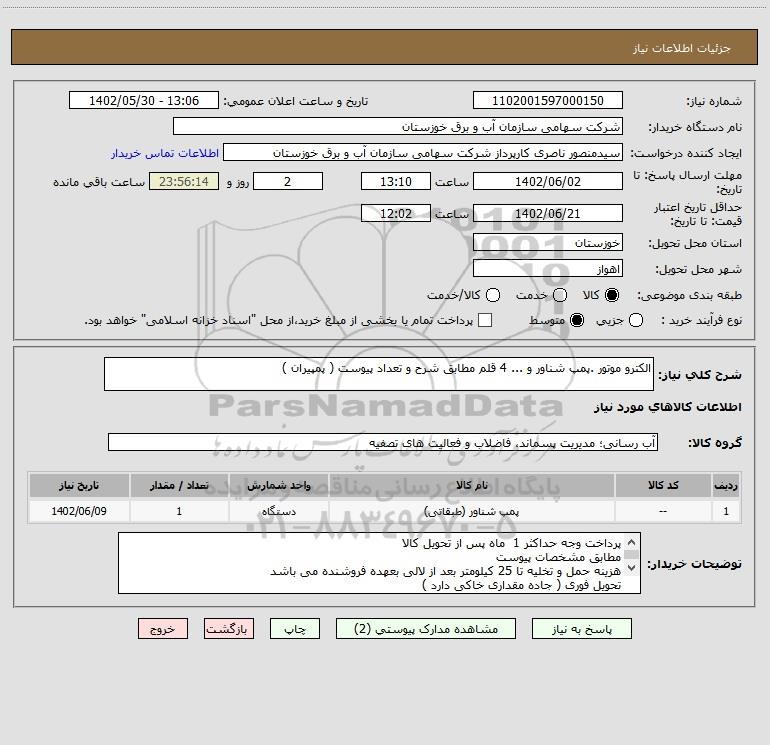Click the خروج exit button

(x=163, y=629)
